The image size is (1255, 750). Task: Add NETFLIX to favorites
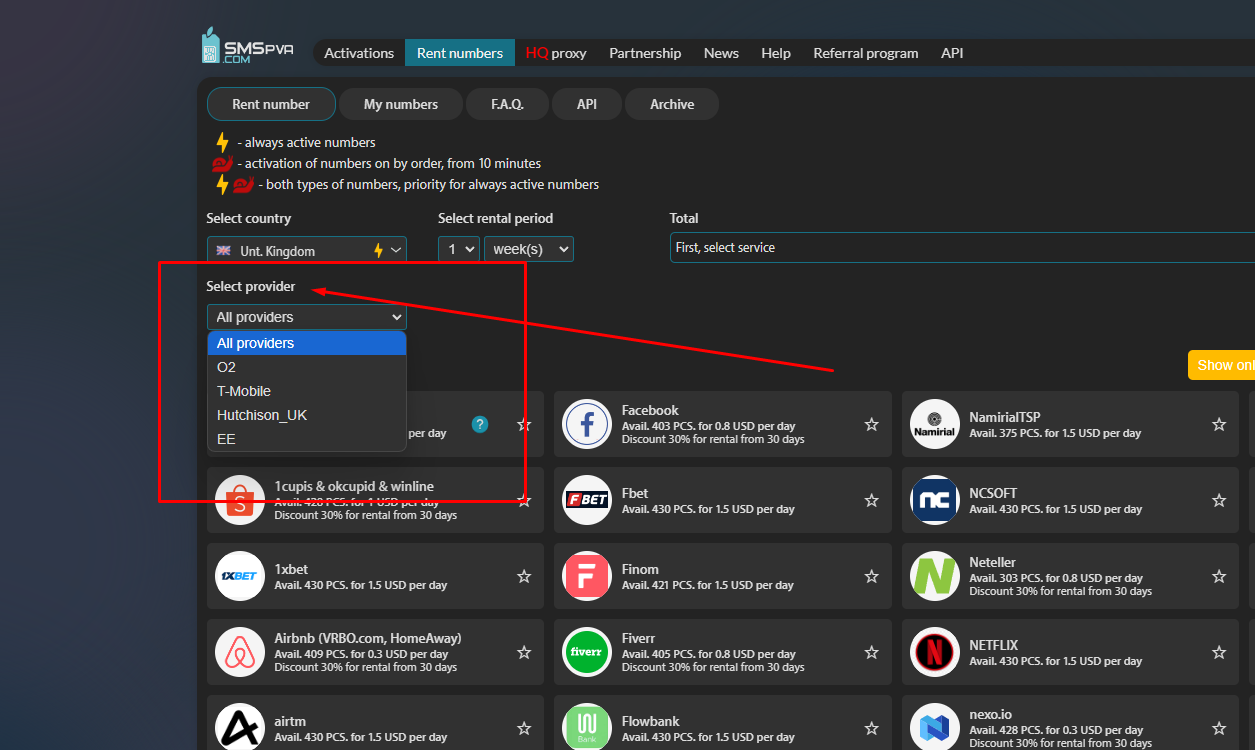point(1219,652)
